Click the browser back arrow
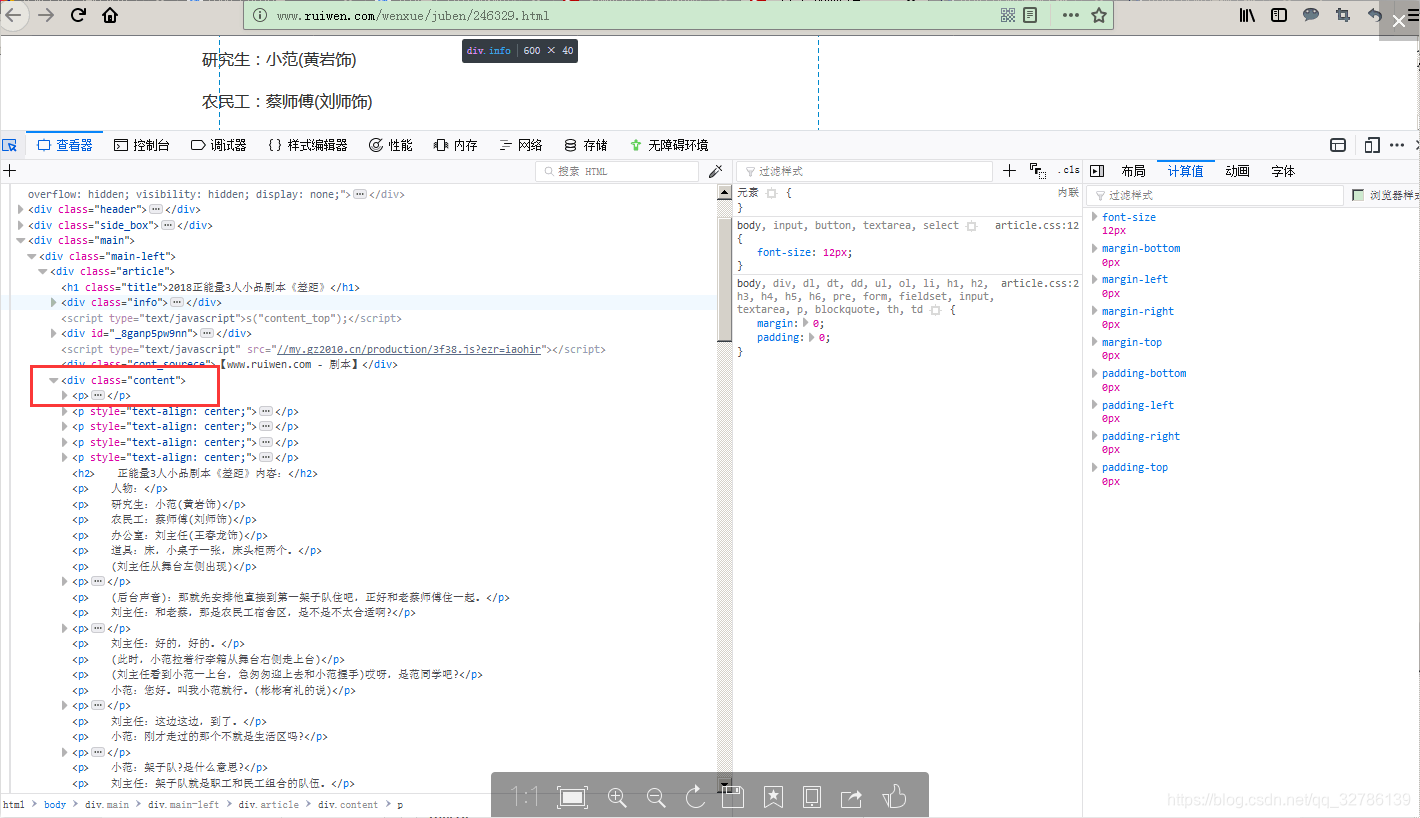This screenshot has height=818, width=1420. [x=12, y=15]
